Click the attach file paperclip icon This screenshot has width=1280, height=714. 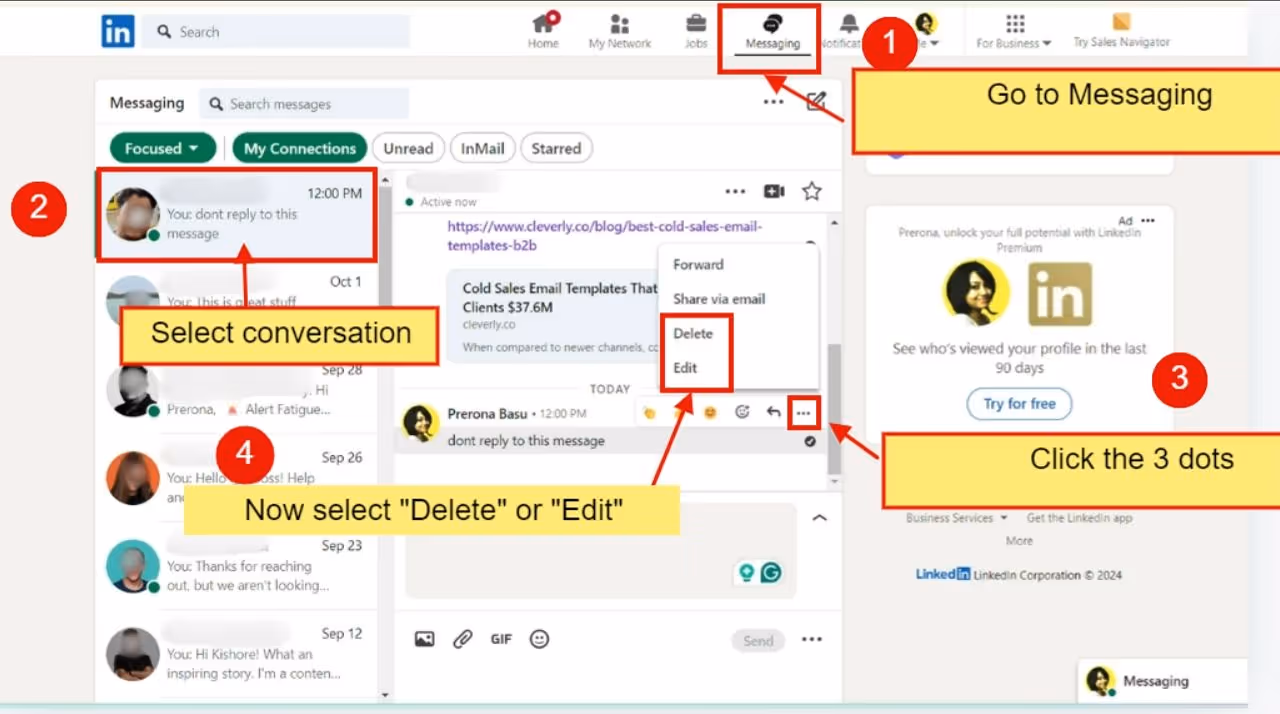click(x=462, y=639)
